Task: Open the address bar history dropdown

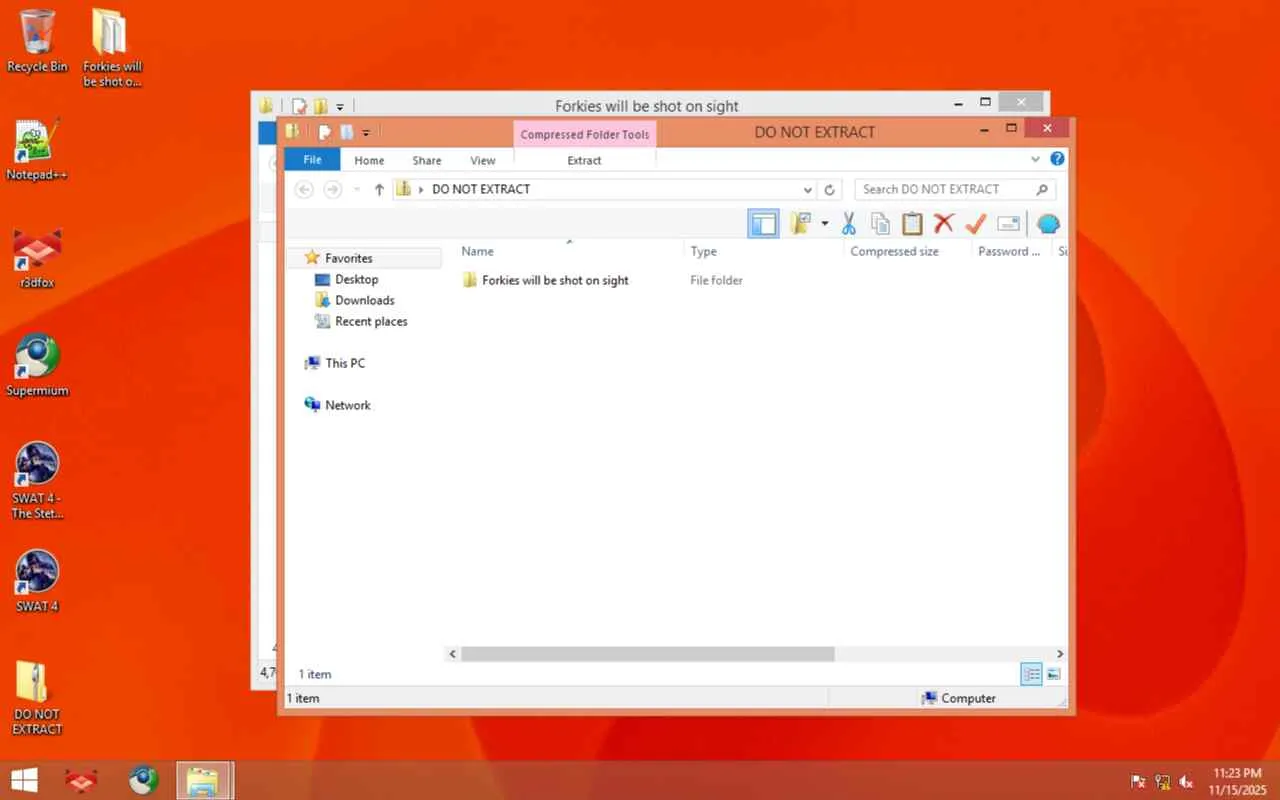Action: click(808, 189)
